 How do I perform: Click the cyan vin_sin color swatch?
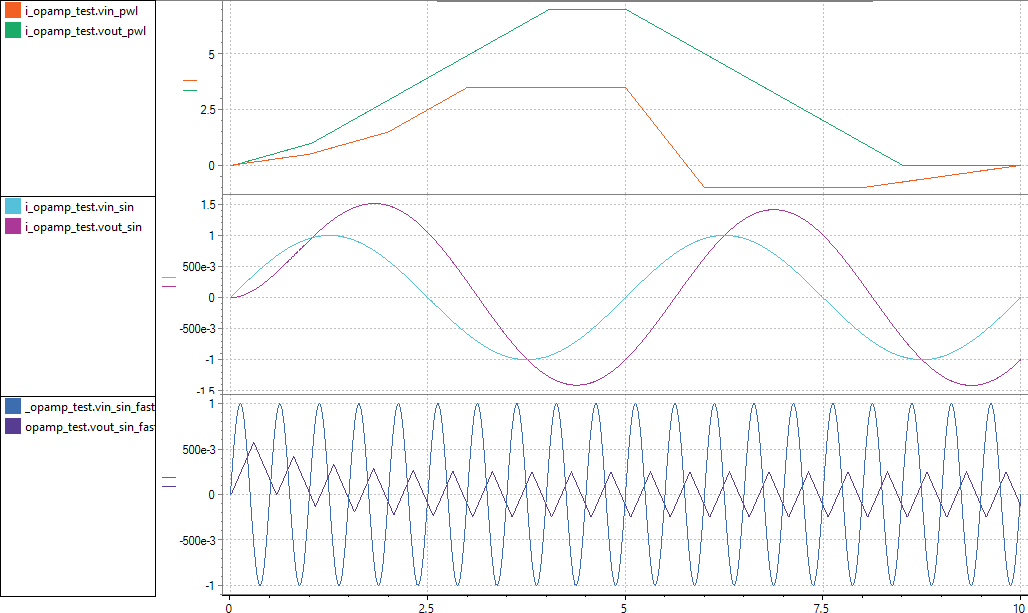point(12,206)
